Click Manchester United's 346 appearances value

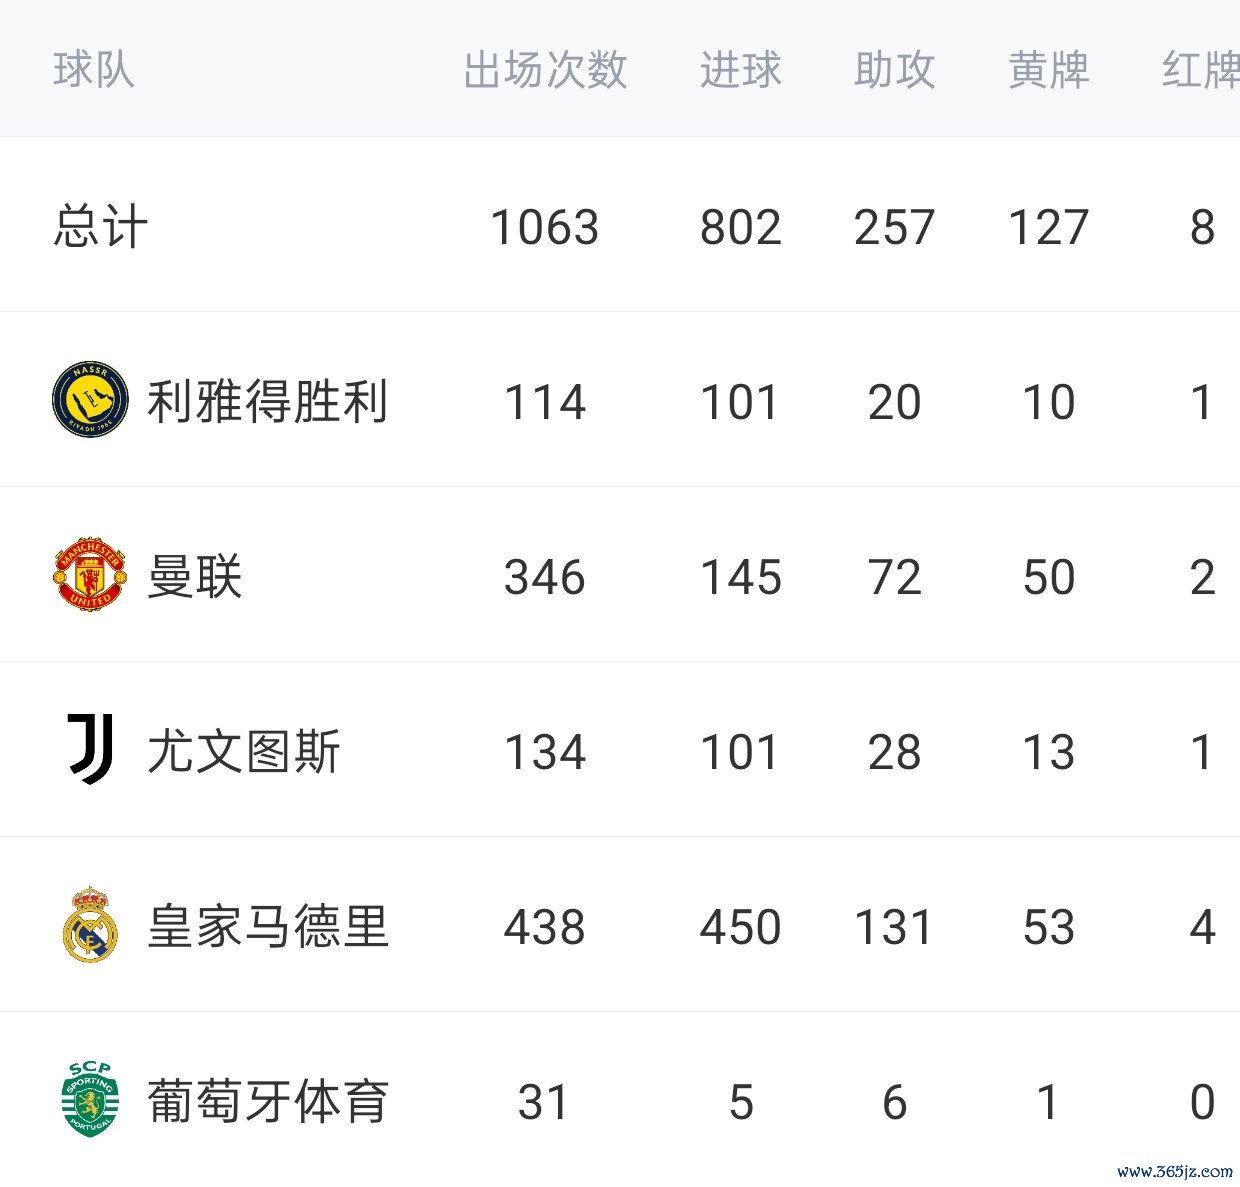pos(545,577)
